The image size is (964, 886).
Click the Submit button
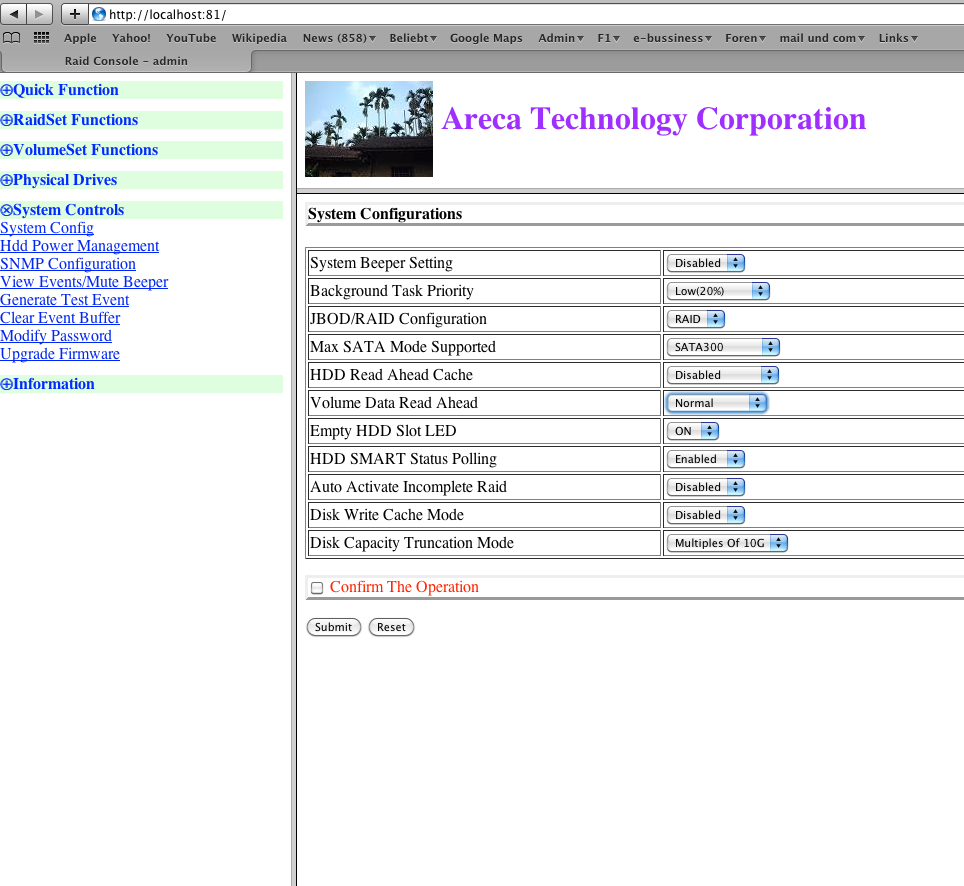[x=333, y=627]
